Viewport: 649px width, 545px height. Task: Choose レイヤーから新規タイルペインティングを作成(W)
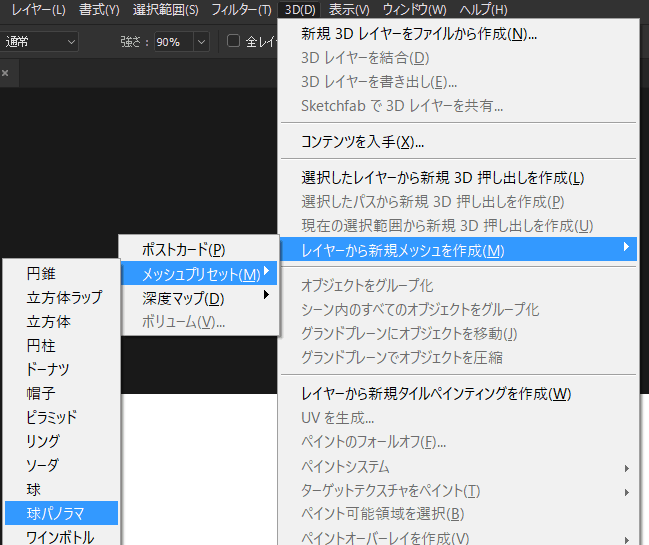point(459,394)
